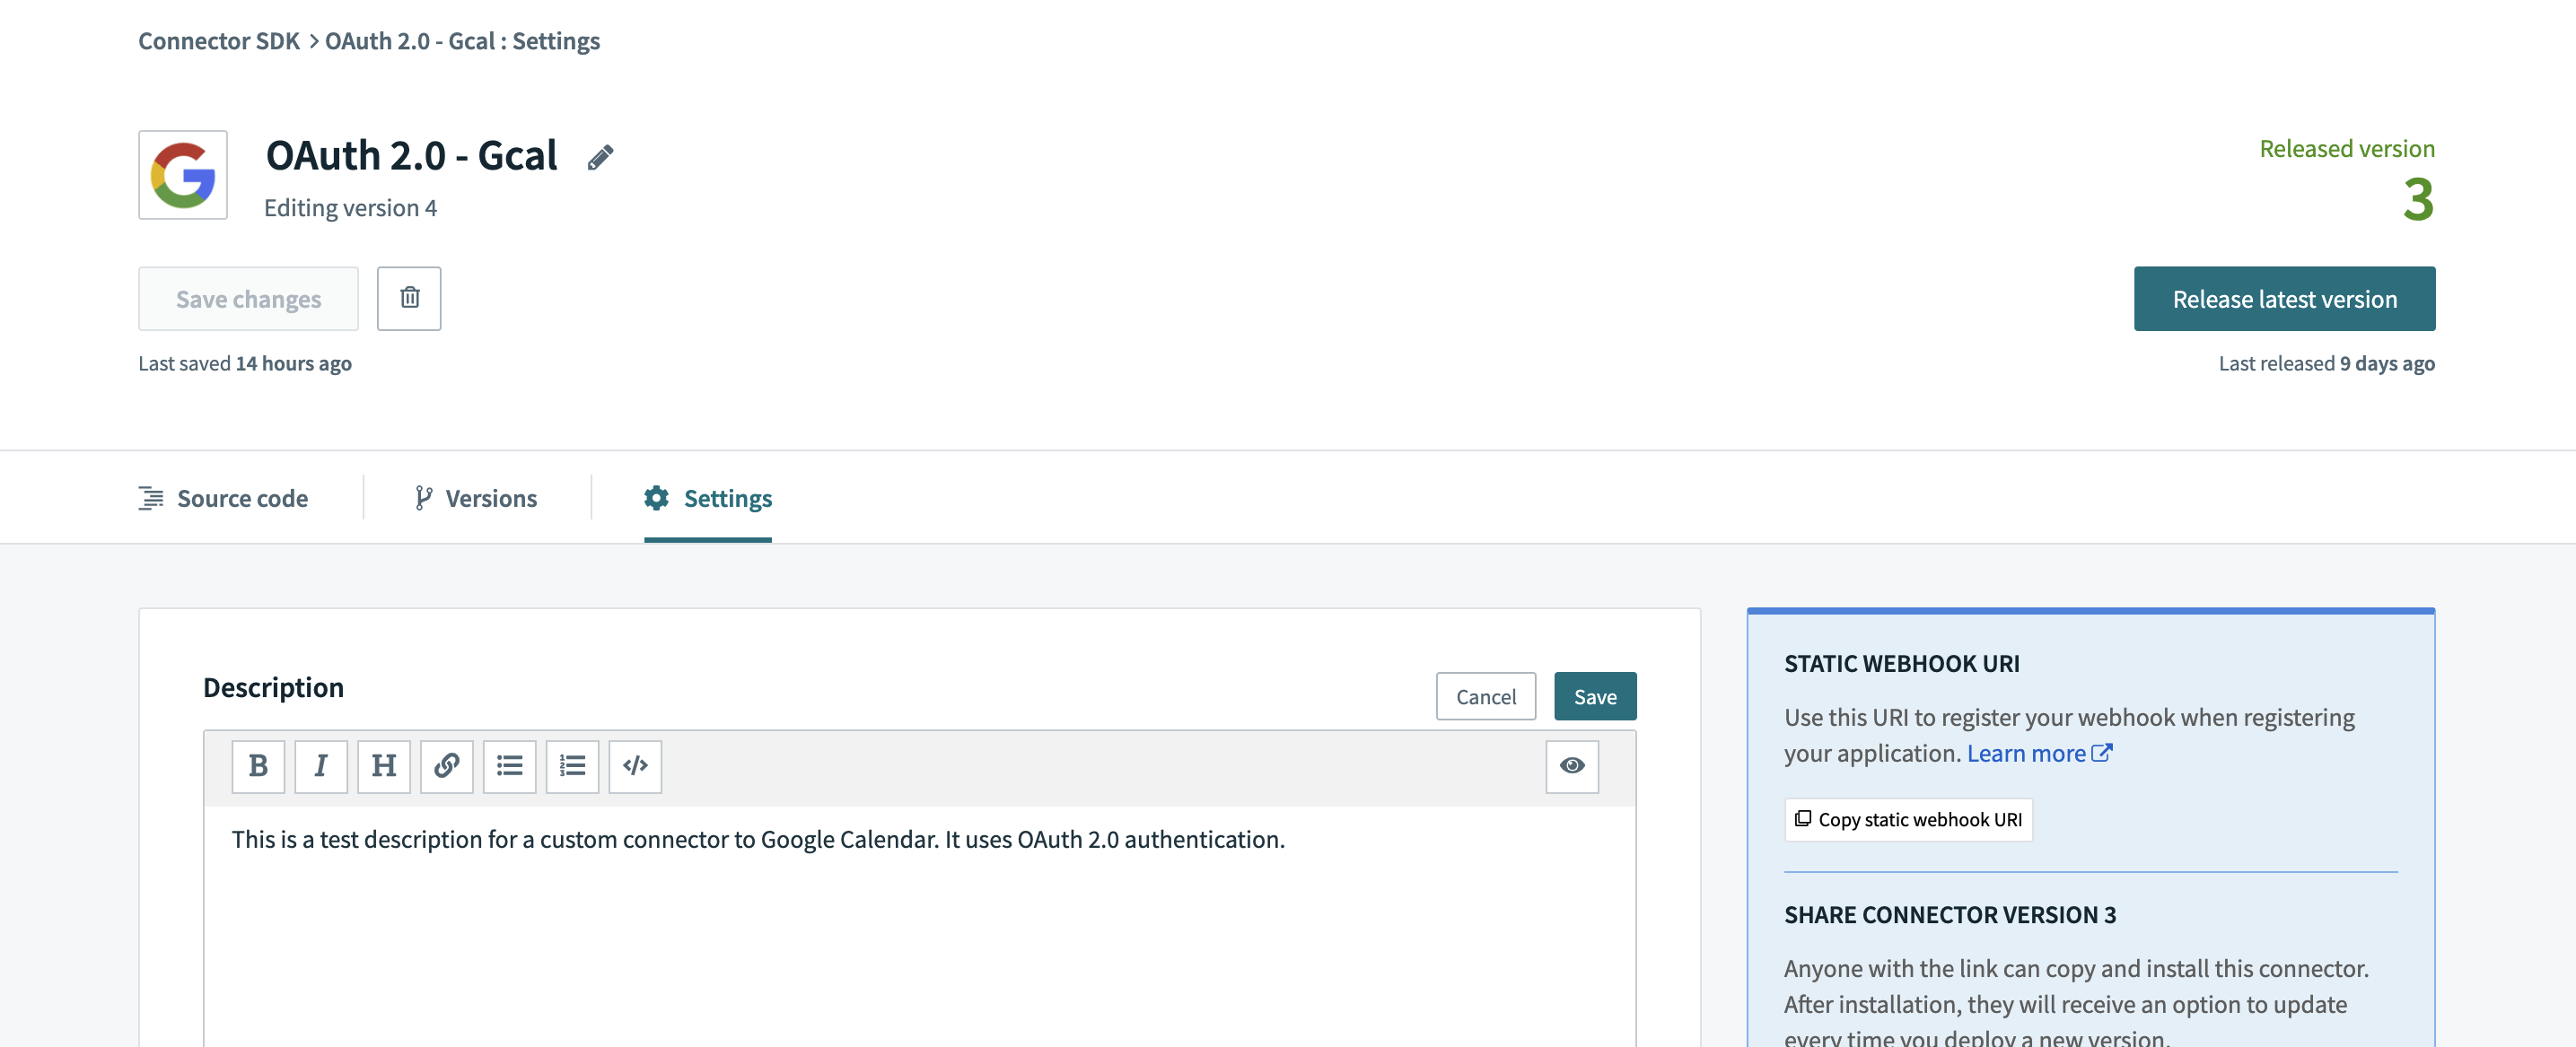Insert a heading using the H icon
Screen dimensions: 2576x1047
(384, 766)
